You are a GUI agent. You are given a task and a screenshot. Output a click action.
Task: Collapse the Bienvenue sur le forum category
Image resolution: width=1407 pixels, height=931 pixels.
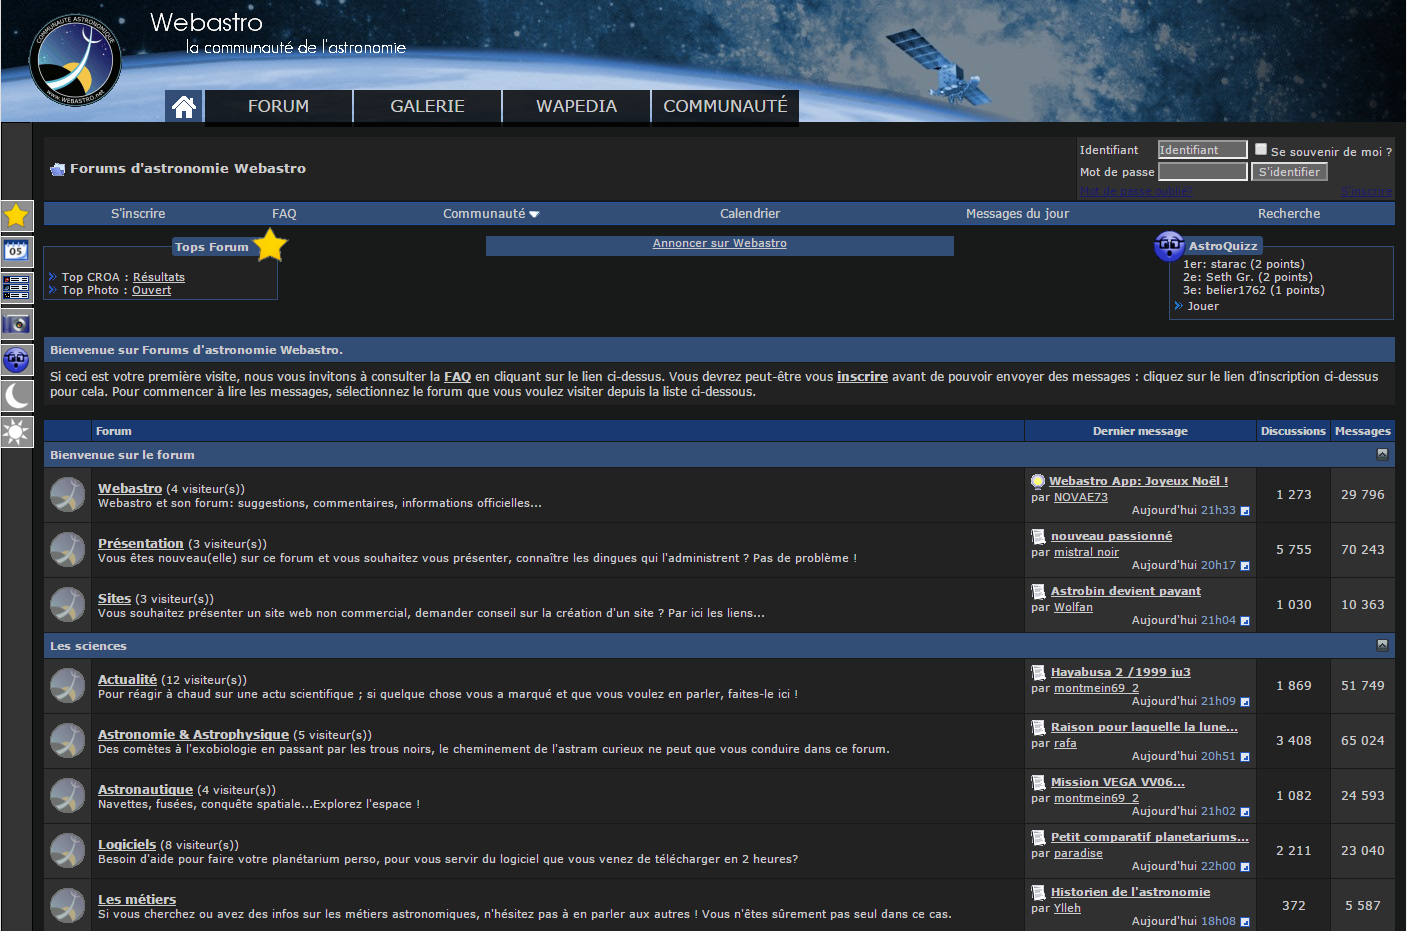point(1382,454)
